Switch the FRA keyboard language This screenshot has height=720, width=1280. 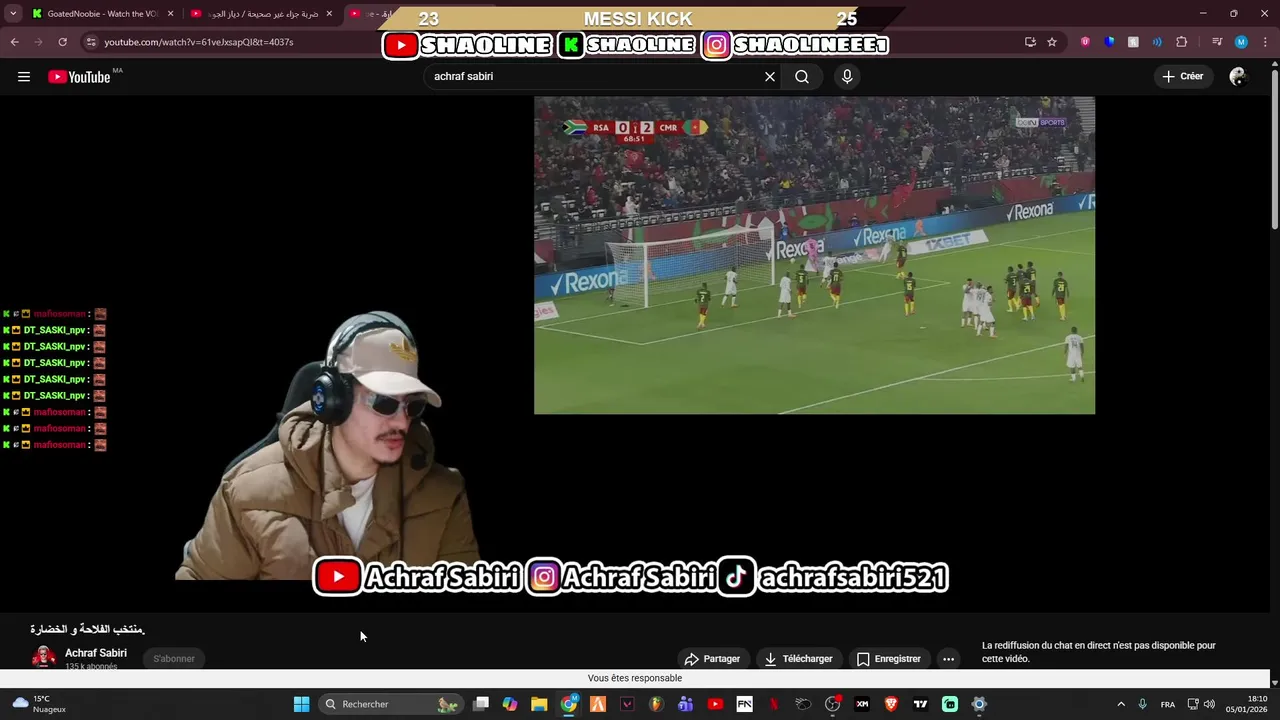[x=1168, y=704]
